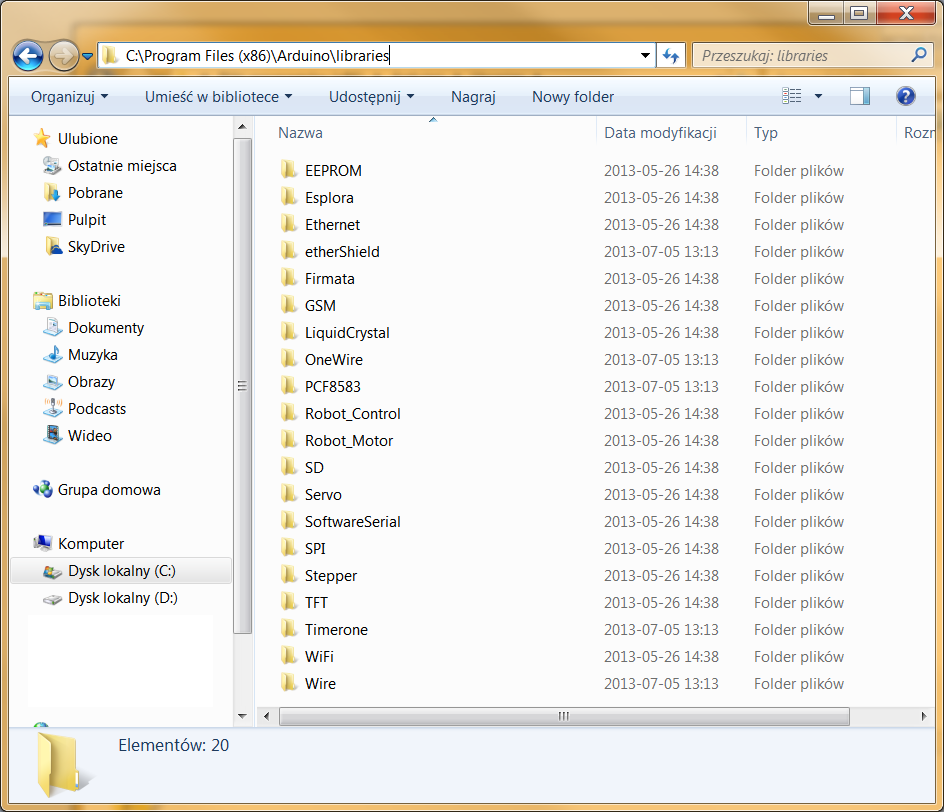Select the Robot_Motor folder icon
Screen dimensions: 944x812
click(289, 441)
